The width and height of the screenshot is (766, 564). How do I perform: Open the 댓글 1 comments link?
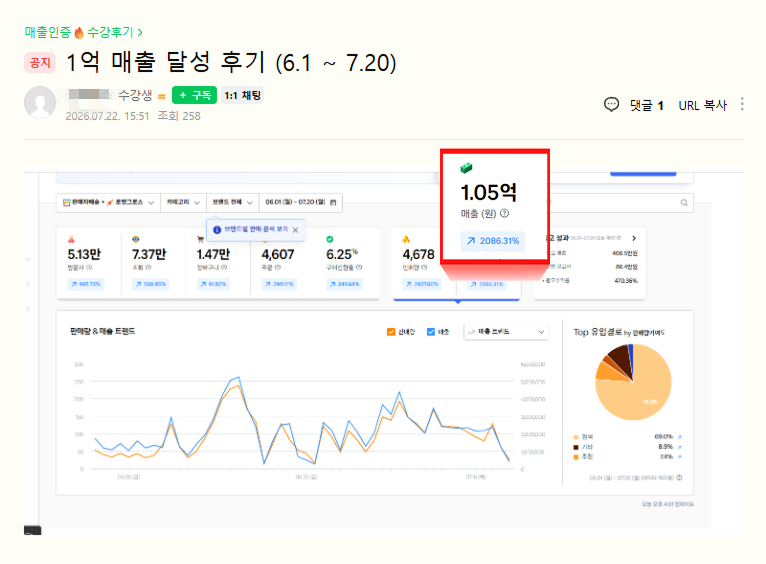(x=646, y=105)
